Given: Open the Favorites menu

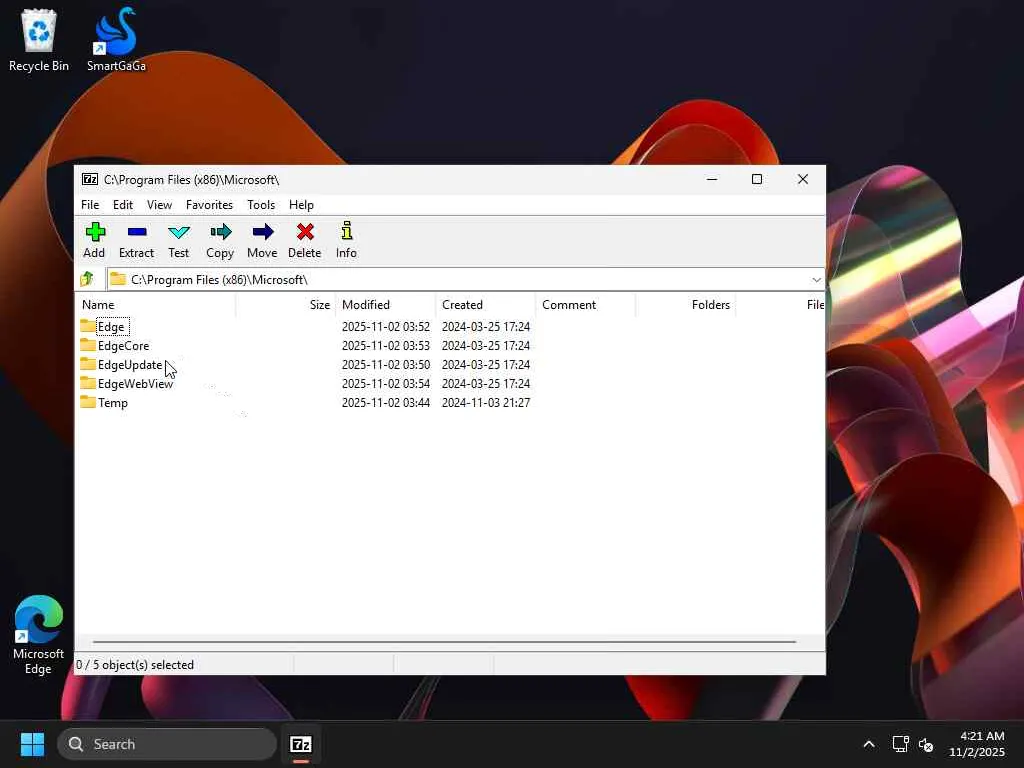Looking at the screenshot, I should click(210, 205).
